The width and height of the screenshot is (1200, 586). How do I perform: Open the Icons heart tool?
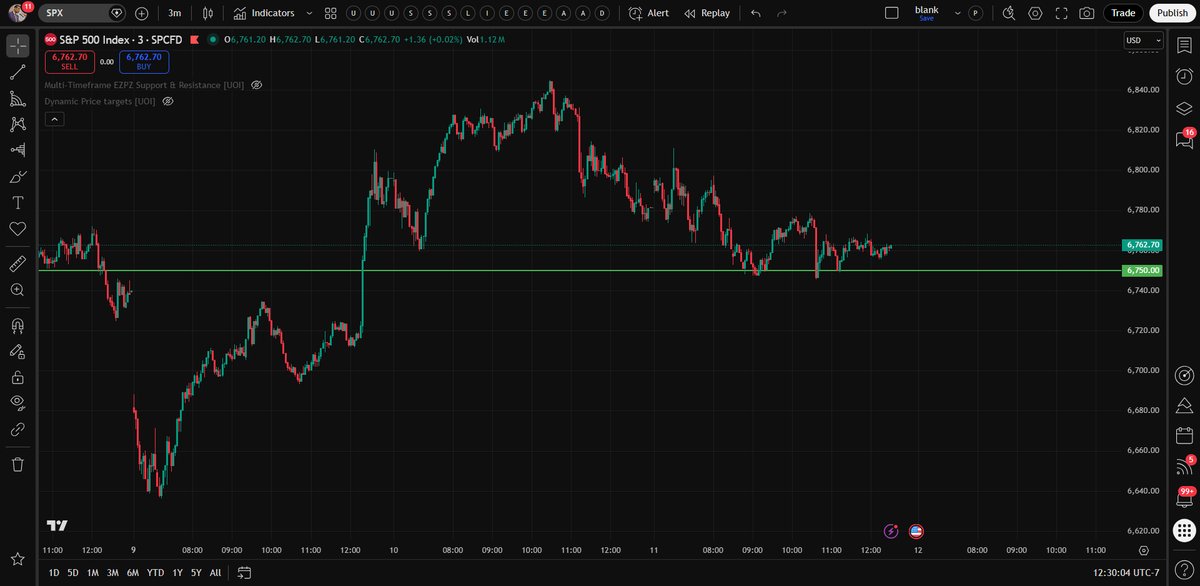(x=17, y=229)
